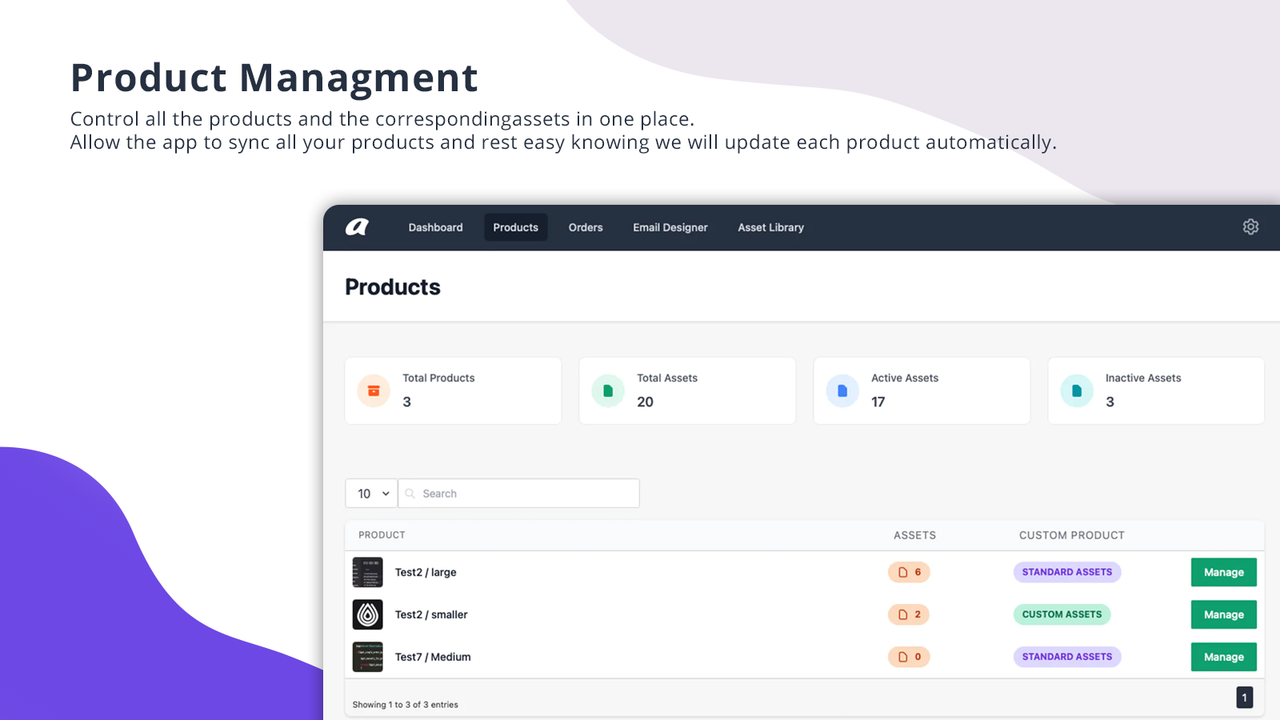Click the app logo in navbar
The image size is (1280, 720).
(357, 227)
